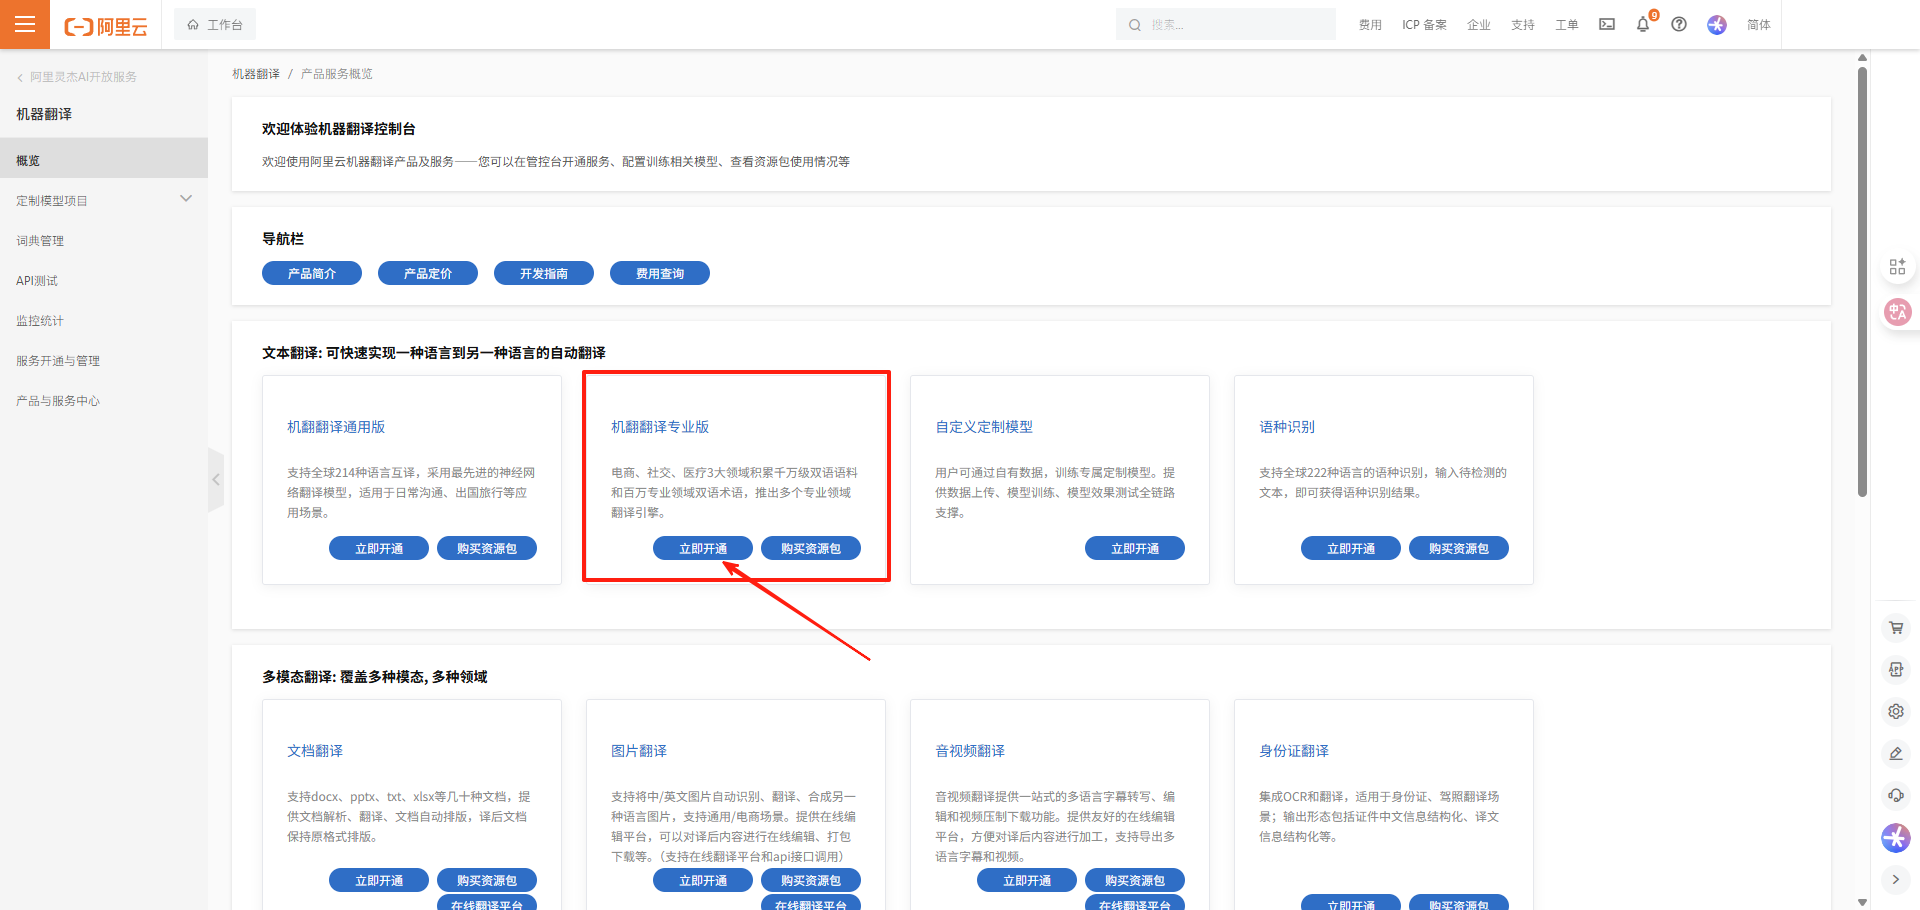Click the help question mark icon

pyautogui.click(x=1679, y=25)
